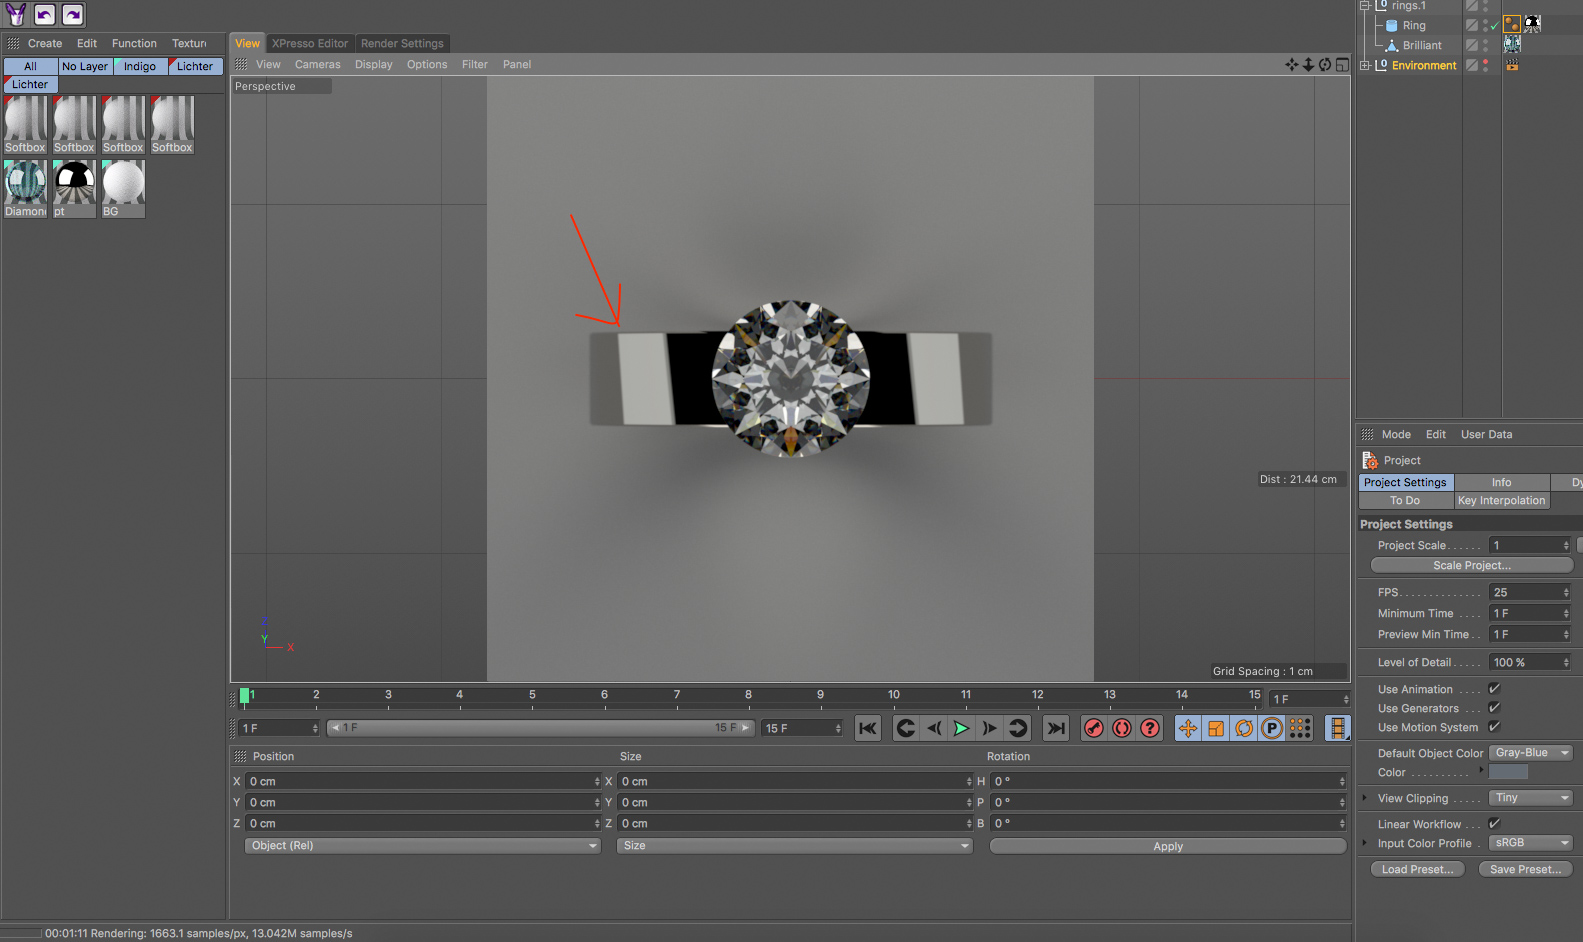Toggle the Rotation keyframe icon
This screenshot has width=1583, height=942.
[1244, 728]
